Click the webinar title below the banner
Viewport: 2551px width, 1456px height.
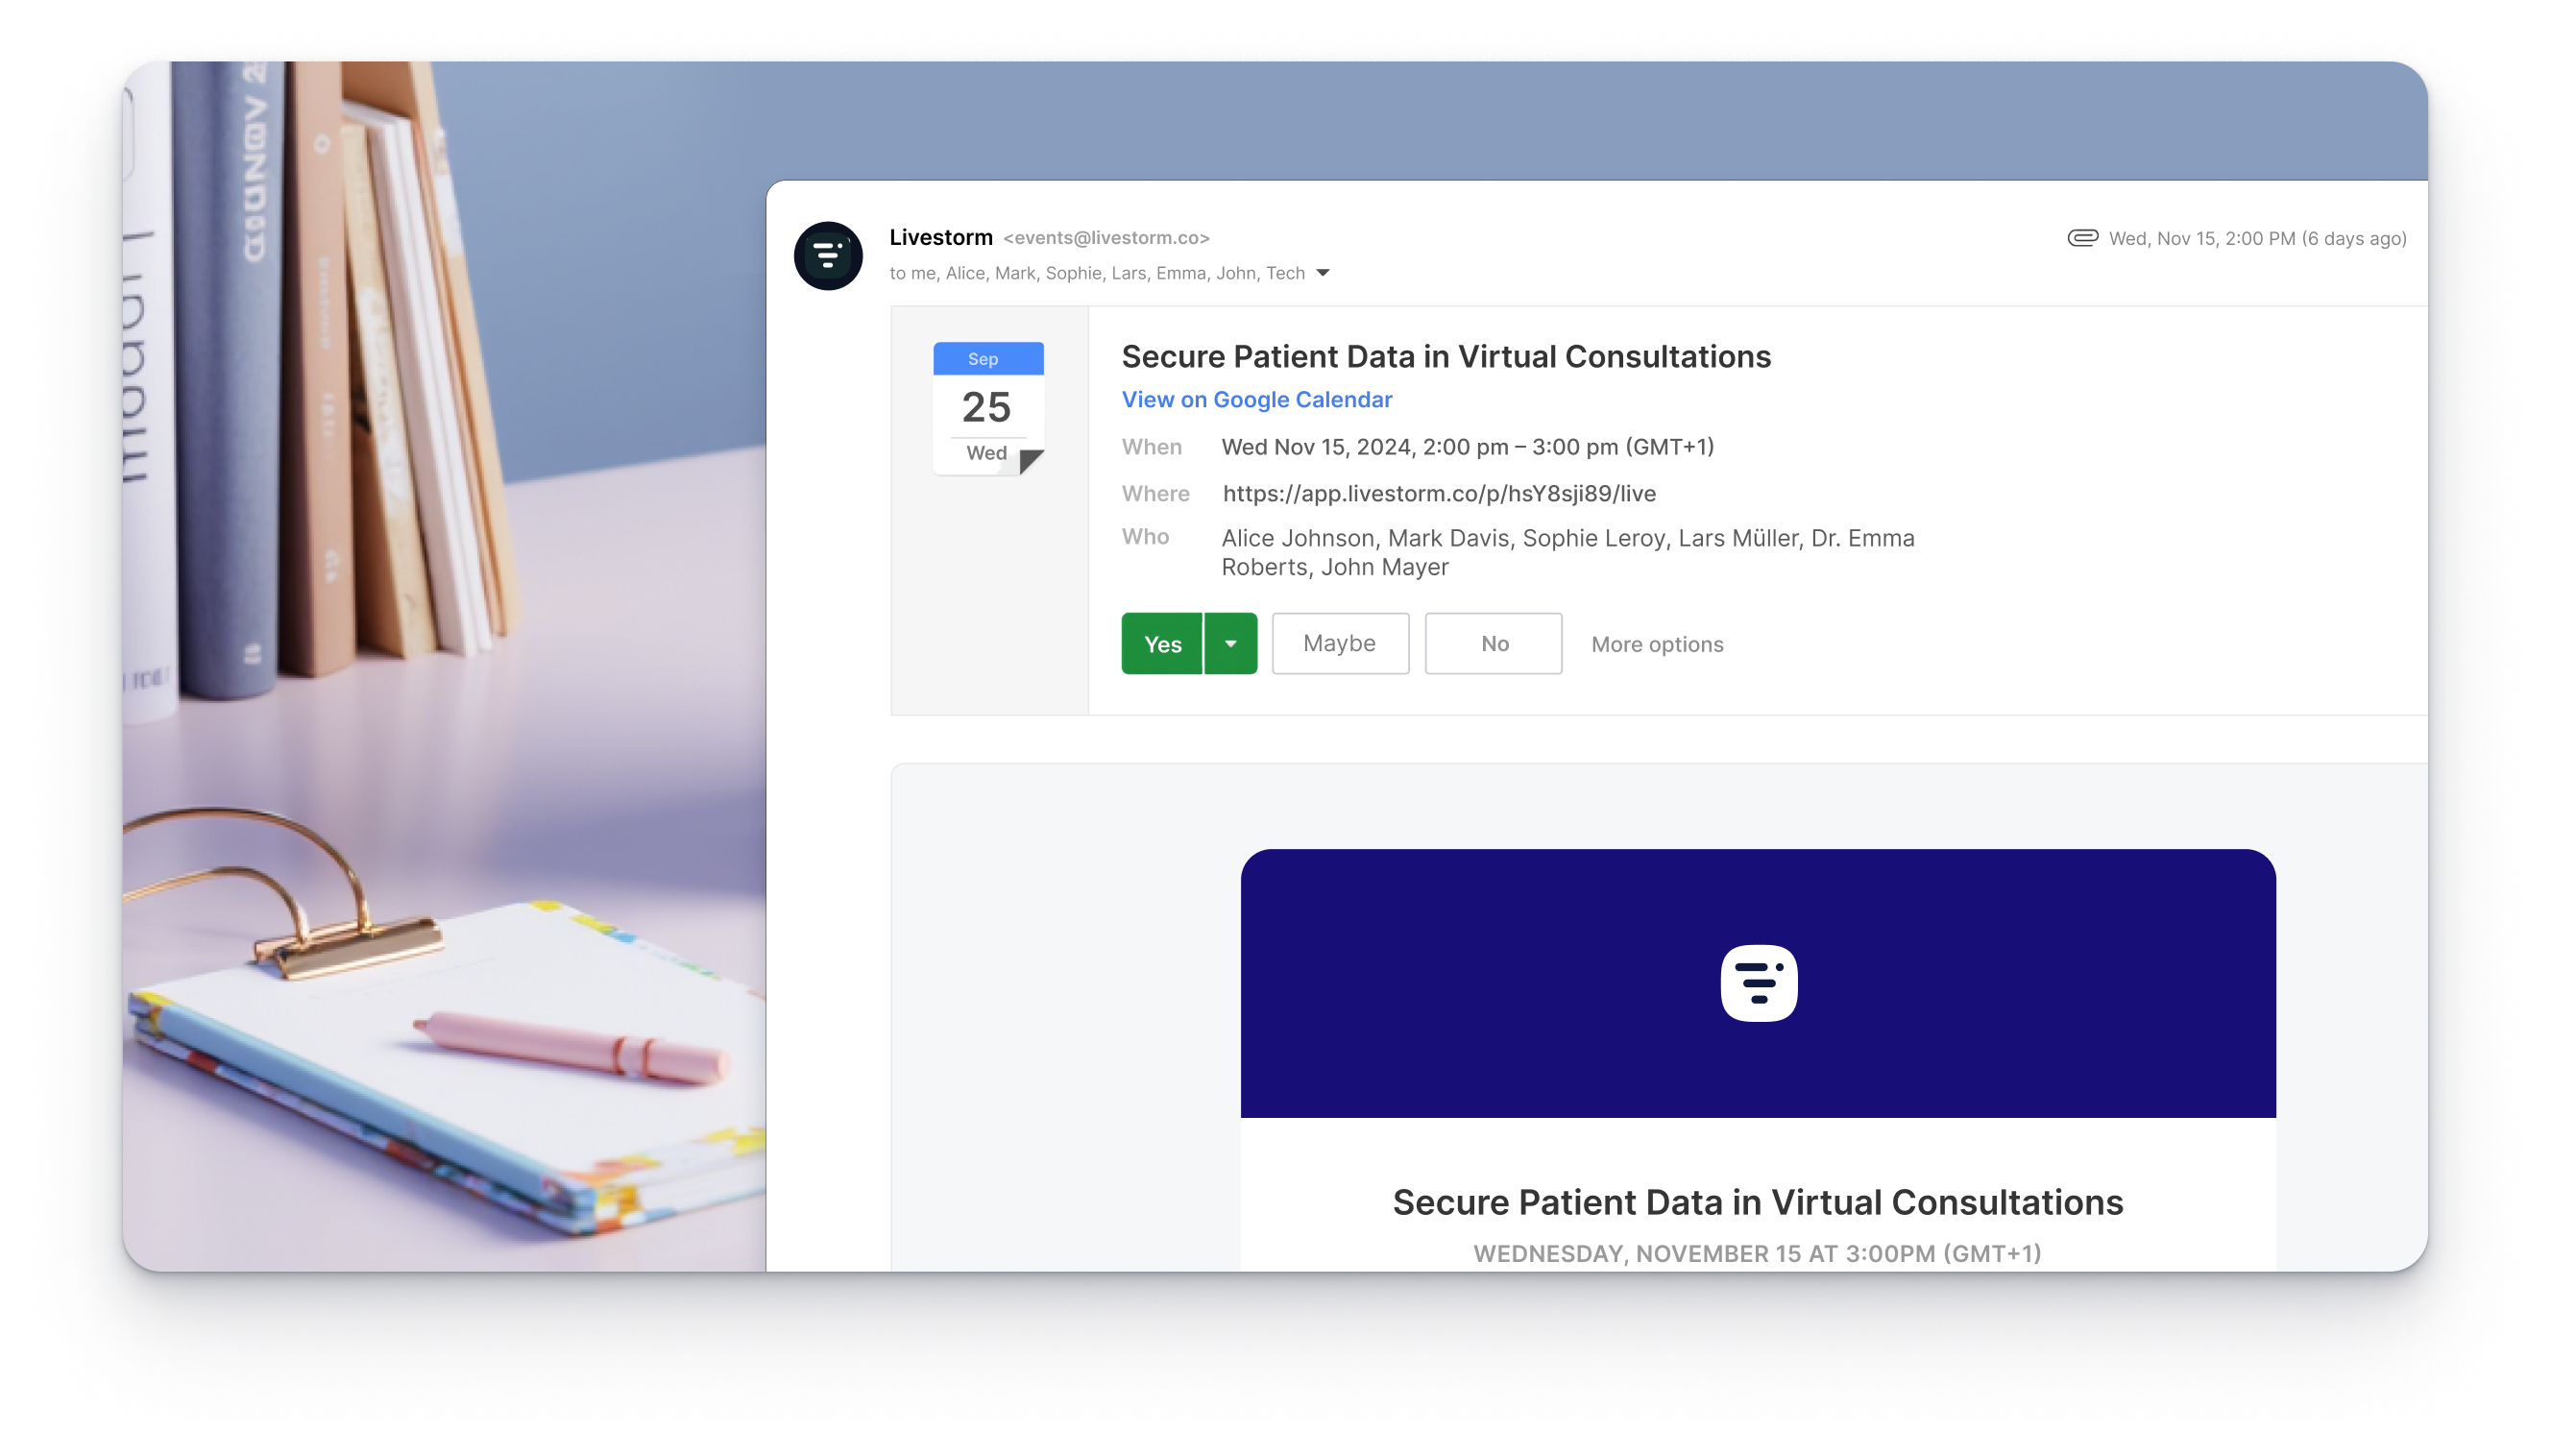(x=1757, y=1202)
